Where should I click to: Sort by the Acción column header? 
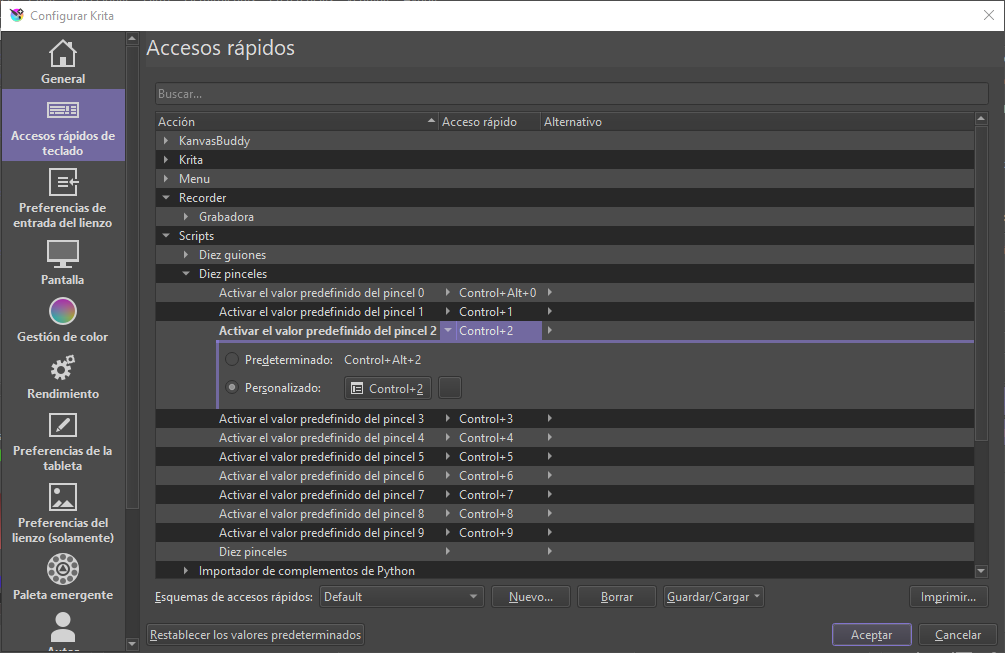pyautogui.click(x=296, y=122)
